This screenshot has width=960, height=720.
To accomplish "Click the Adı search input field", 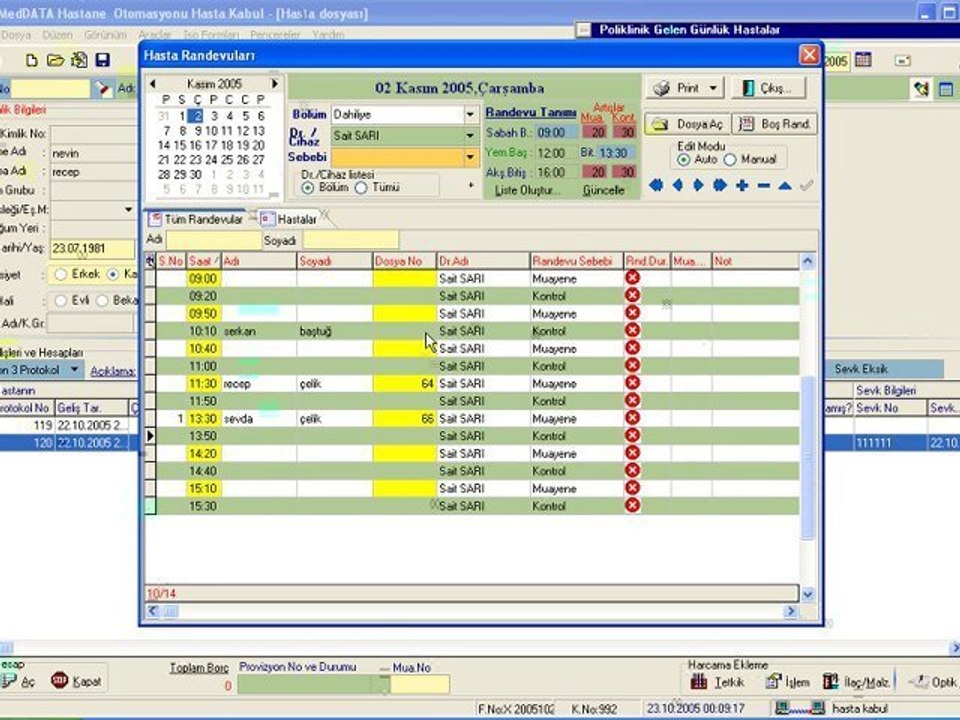I will [214, 240].
